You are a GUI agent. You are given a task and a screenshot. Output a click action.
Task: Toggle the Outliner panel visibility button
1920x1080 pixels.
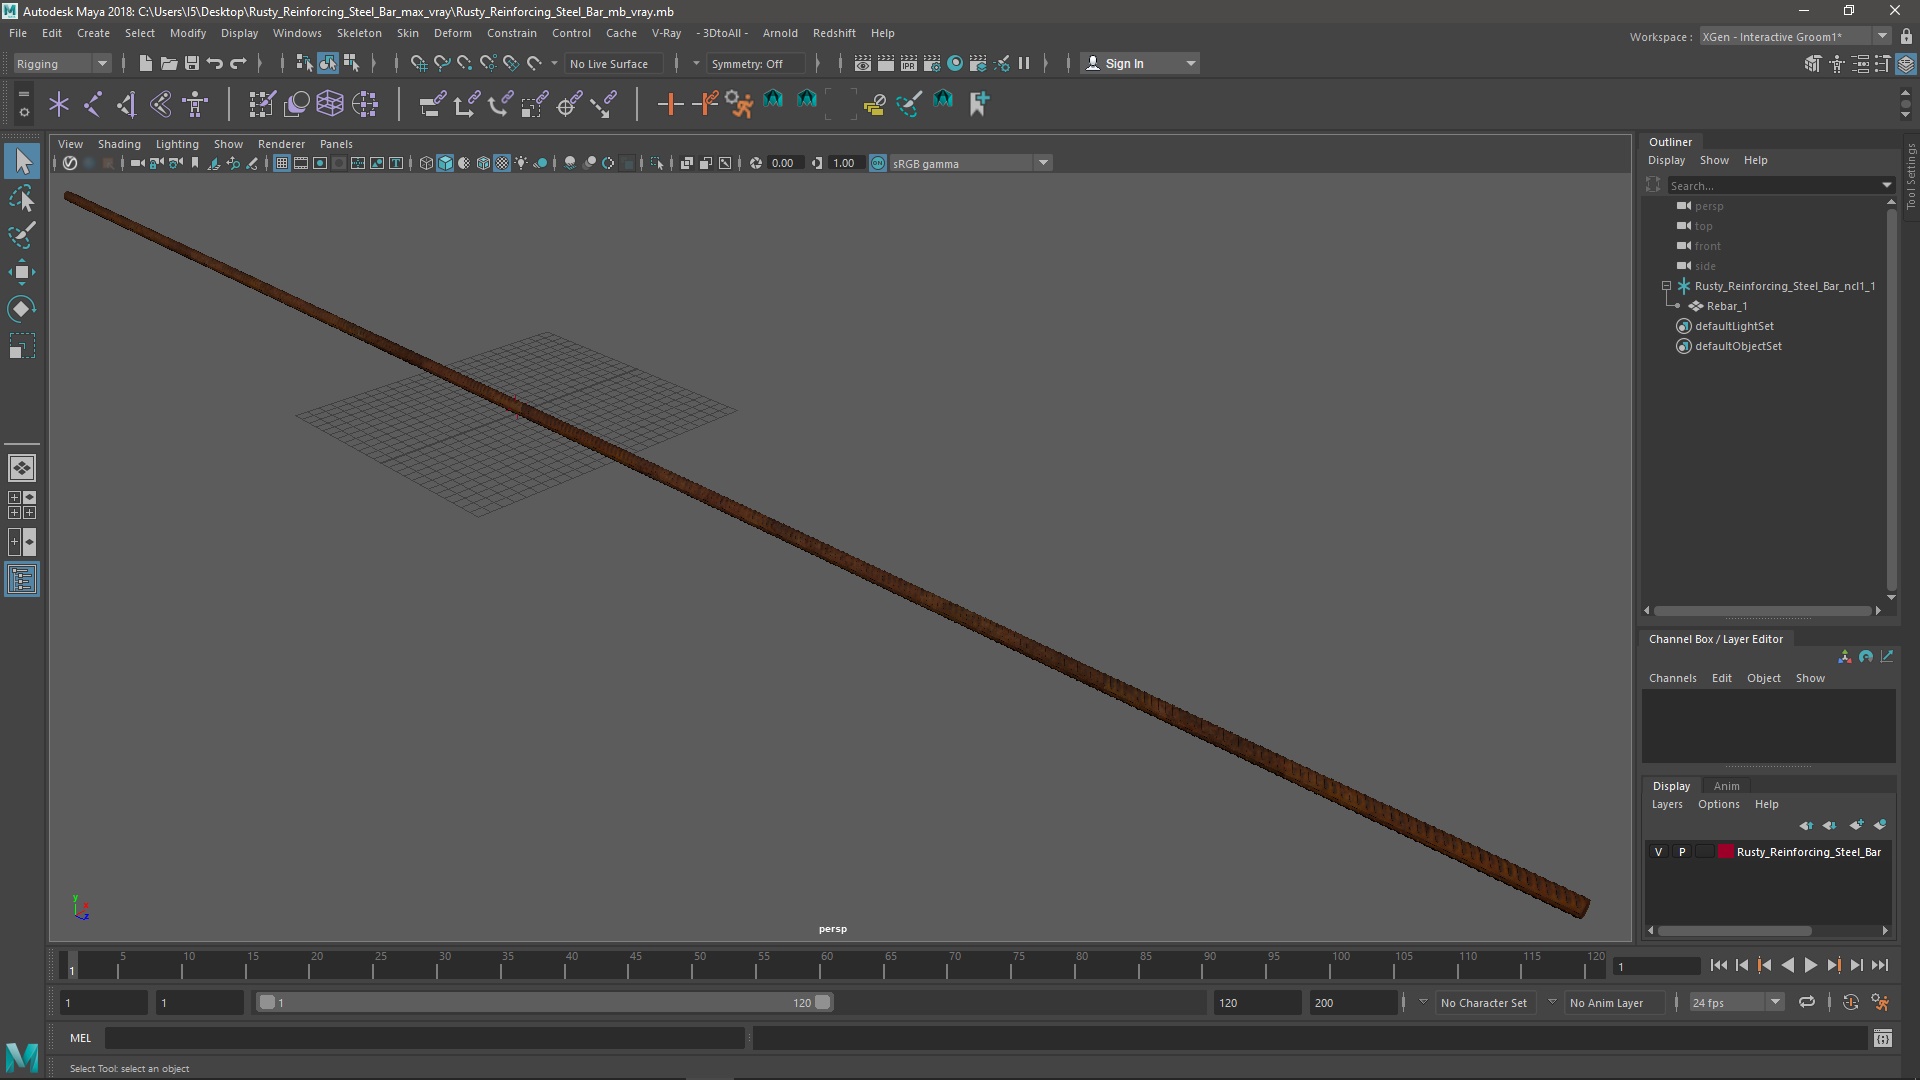(22, 580)
